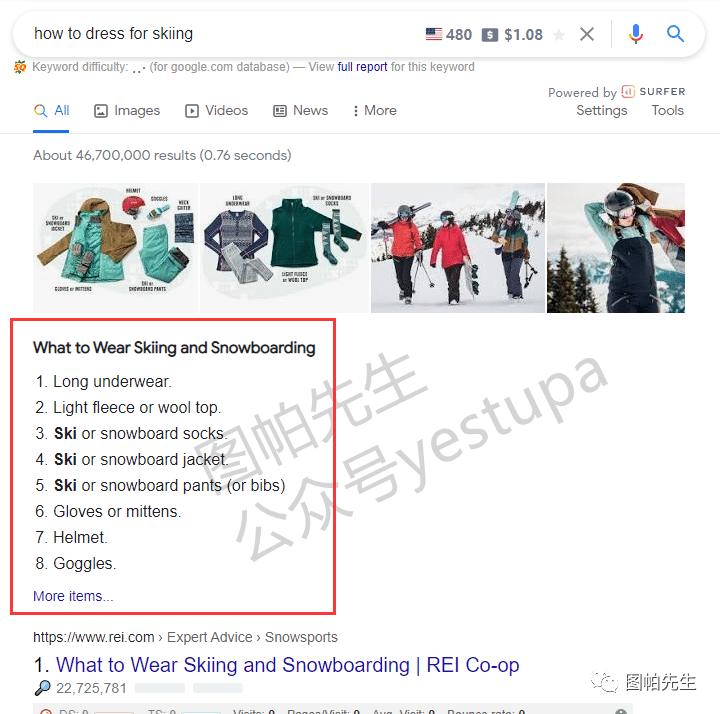Switch to the Videos tab
The height and width of the screenshot is (714, 720).
coord(216,111)
